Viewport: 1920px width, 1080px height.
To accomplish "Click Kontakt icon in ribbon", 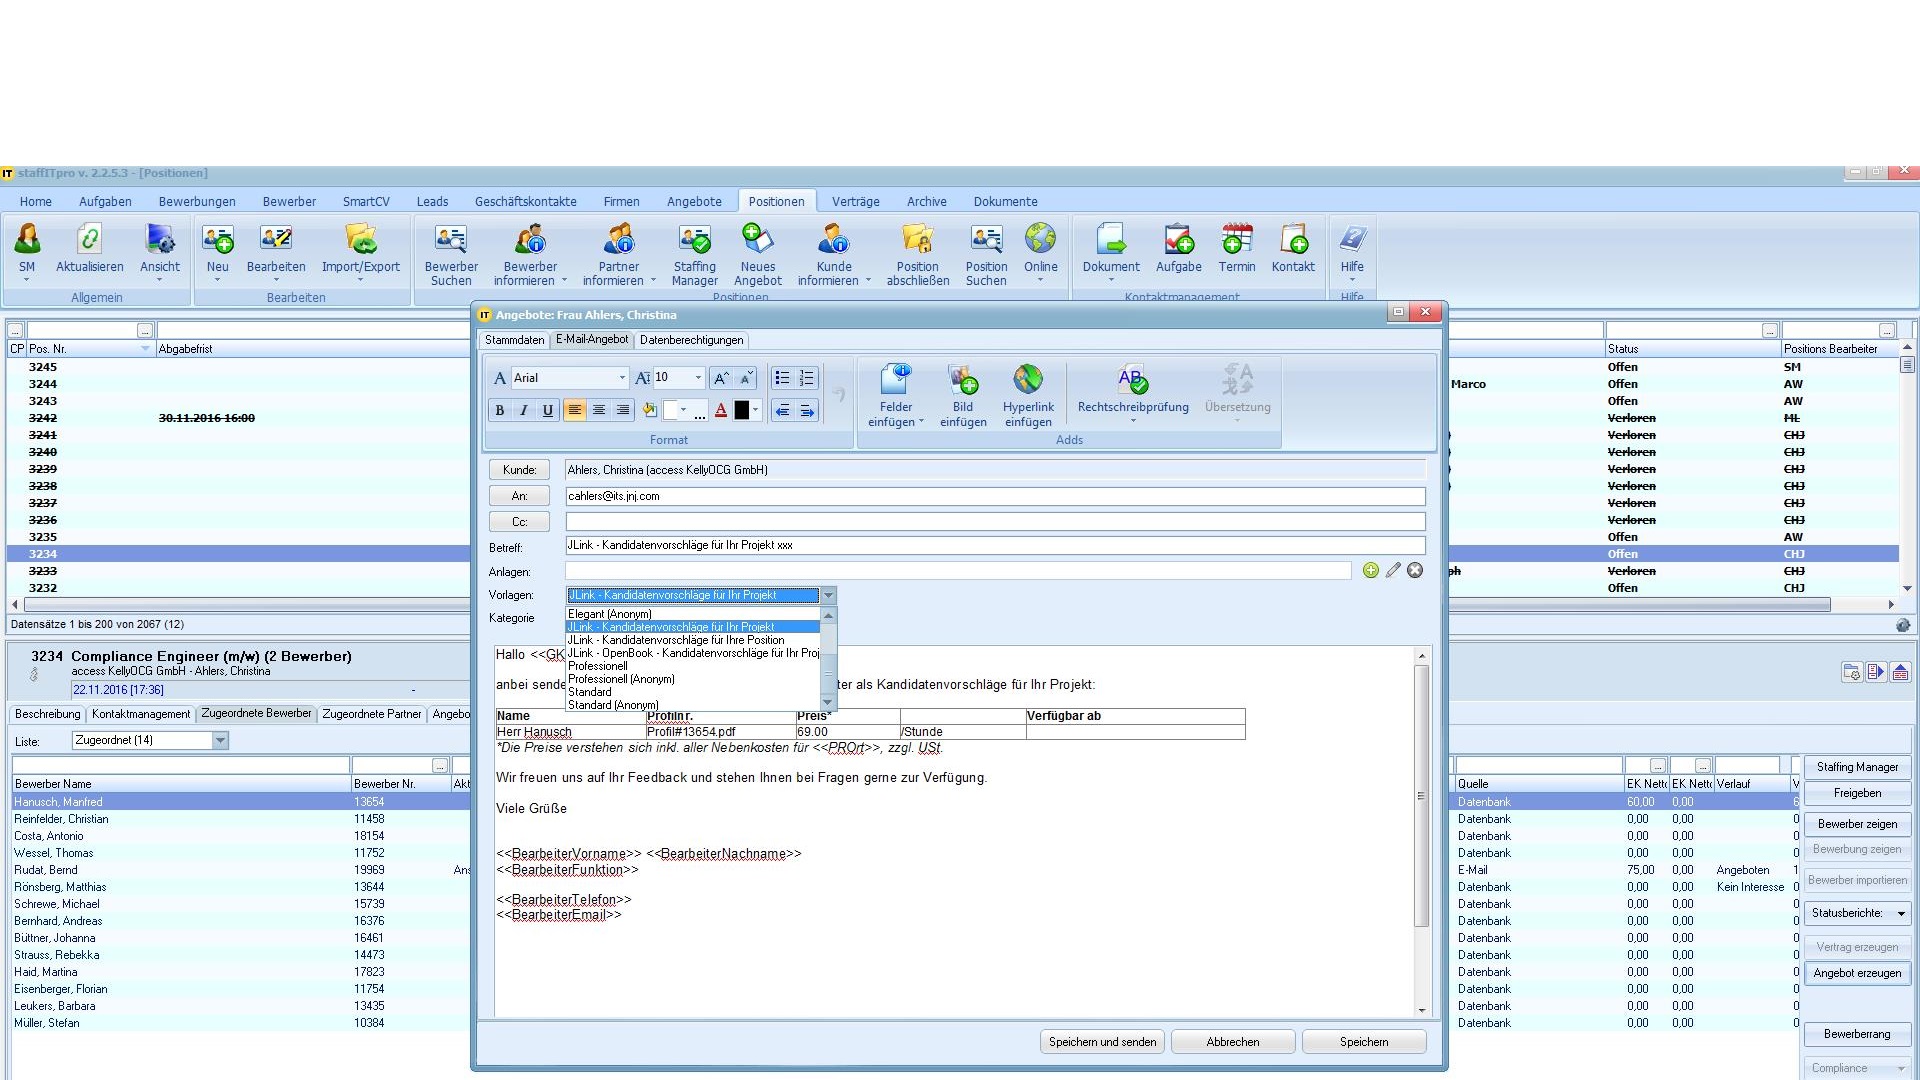I will [x=1293, y=250].
